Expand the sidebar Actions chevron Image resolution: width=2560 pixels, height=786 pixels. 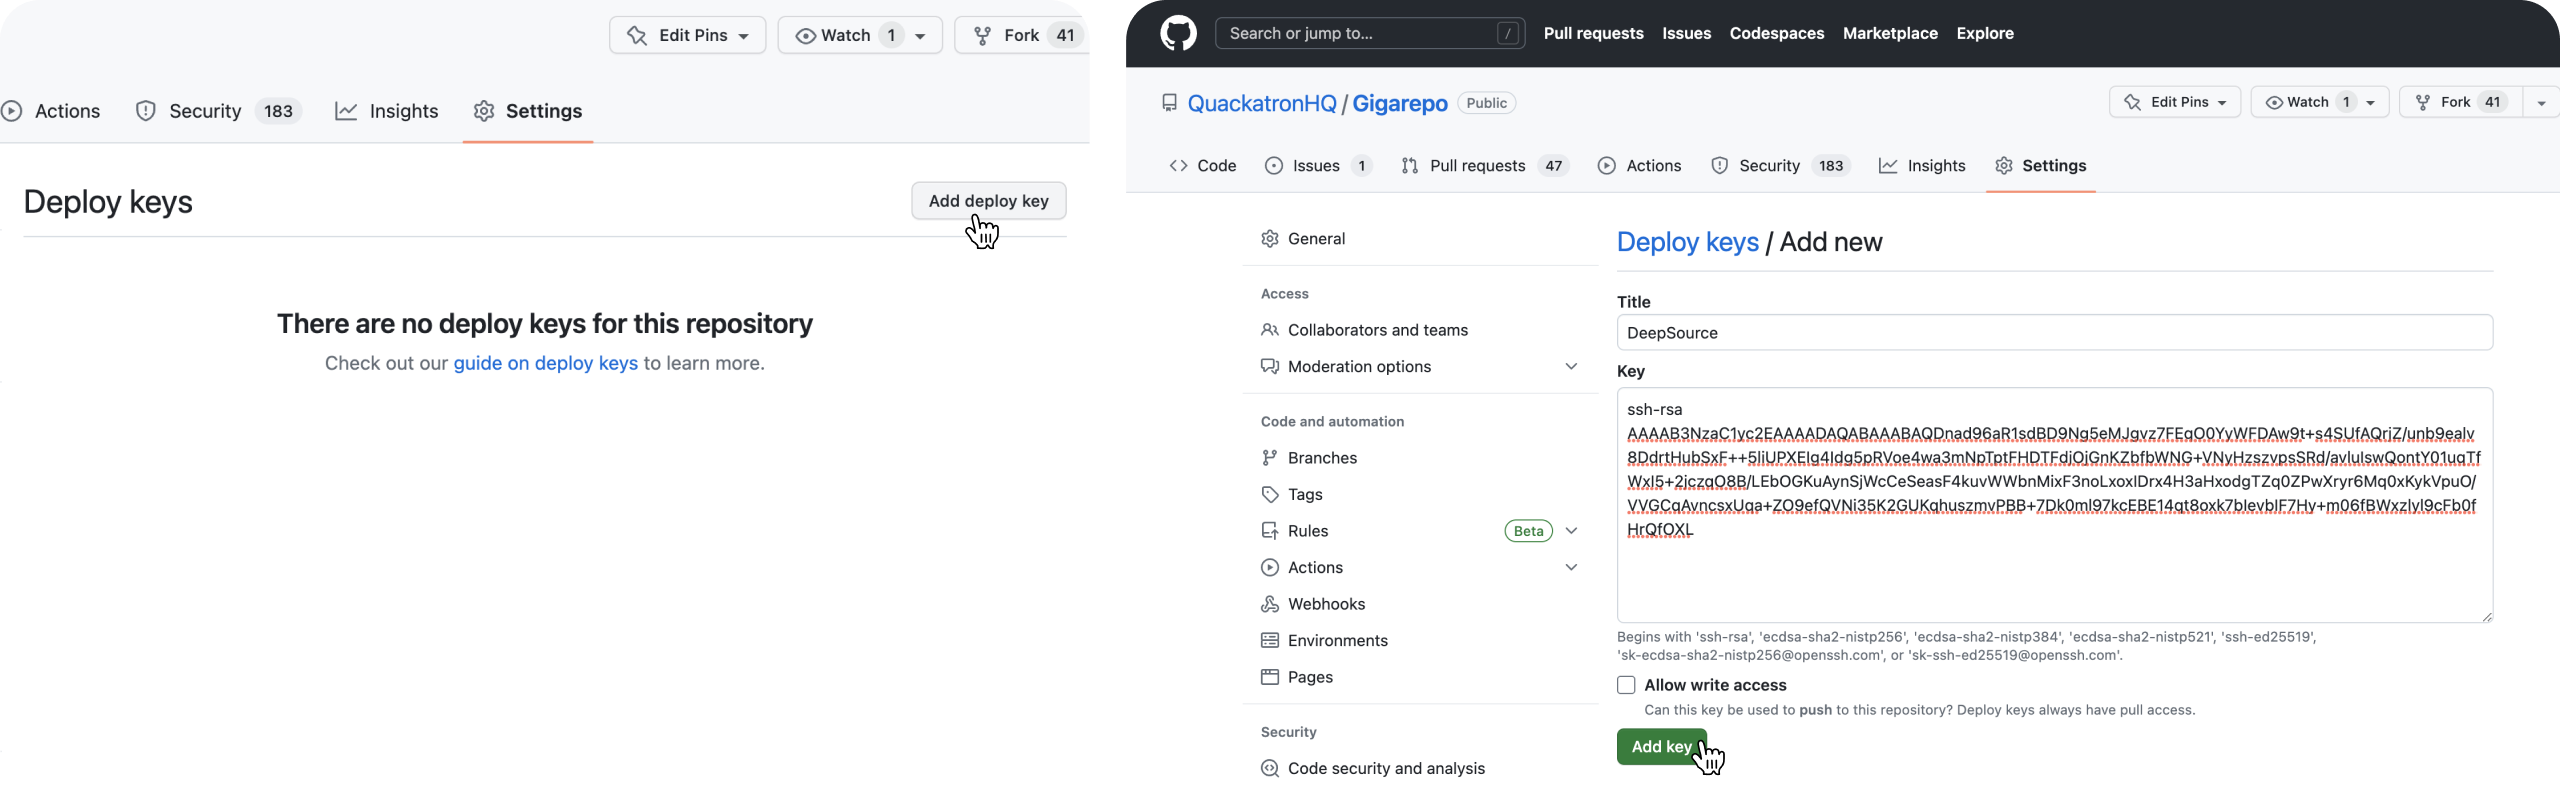[x=1571, y=568]
